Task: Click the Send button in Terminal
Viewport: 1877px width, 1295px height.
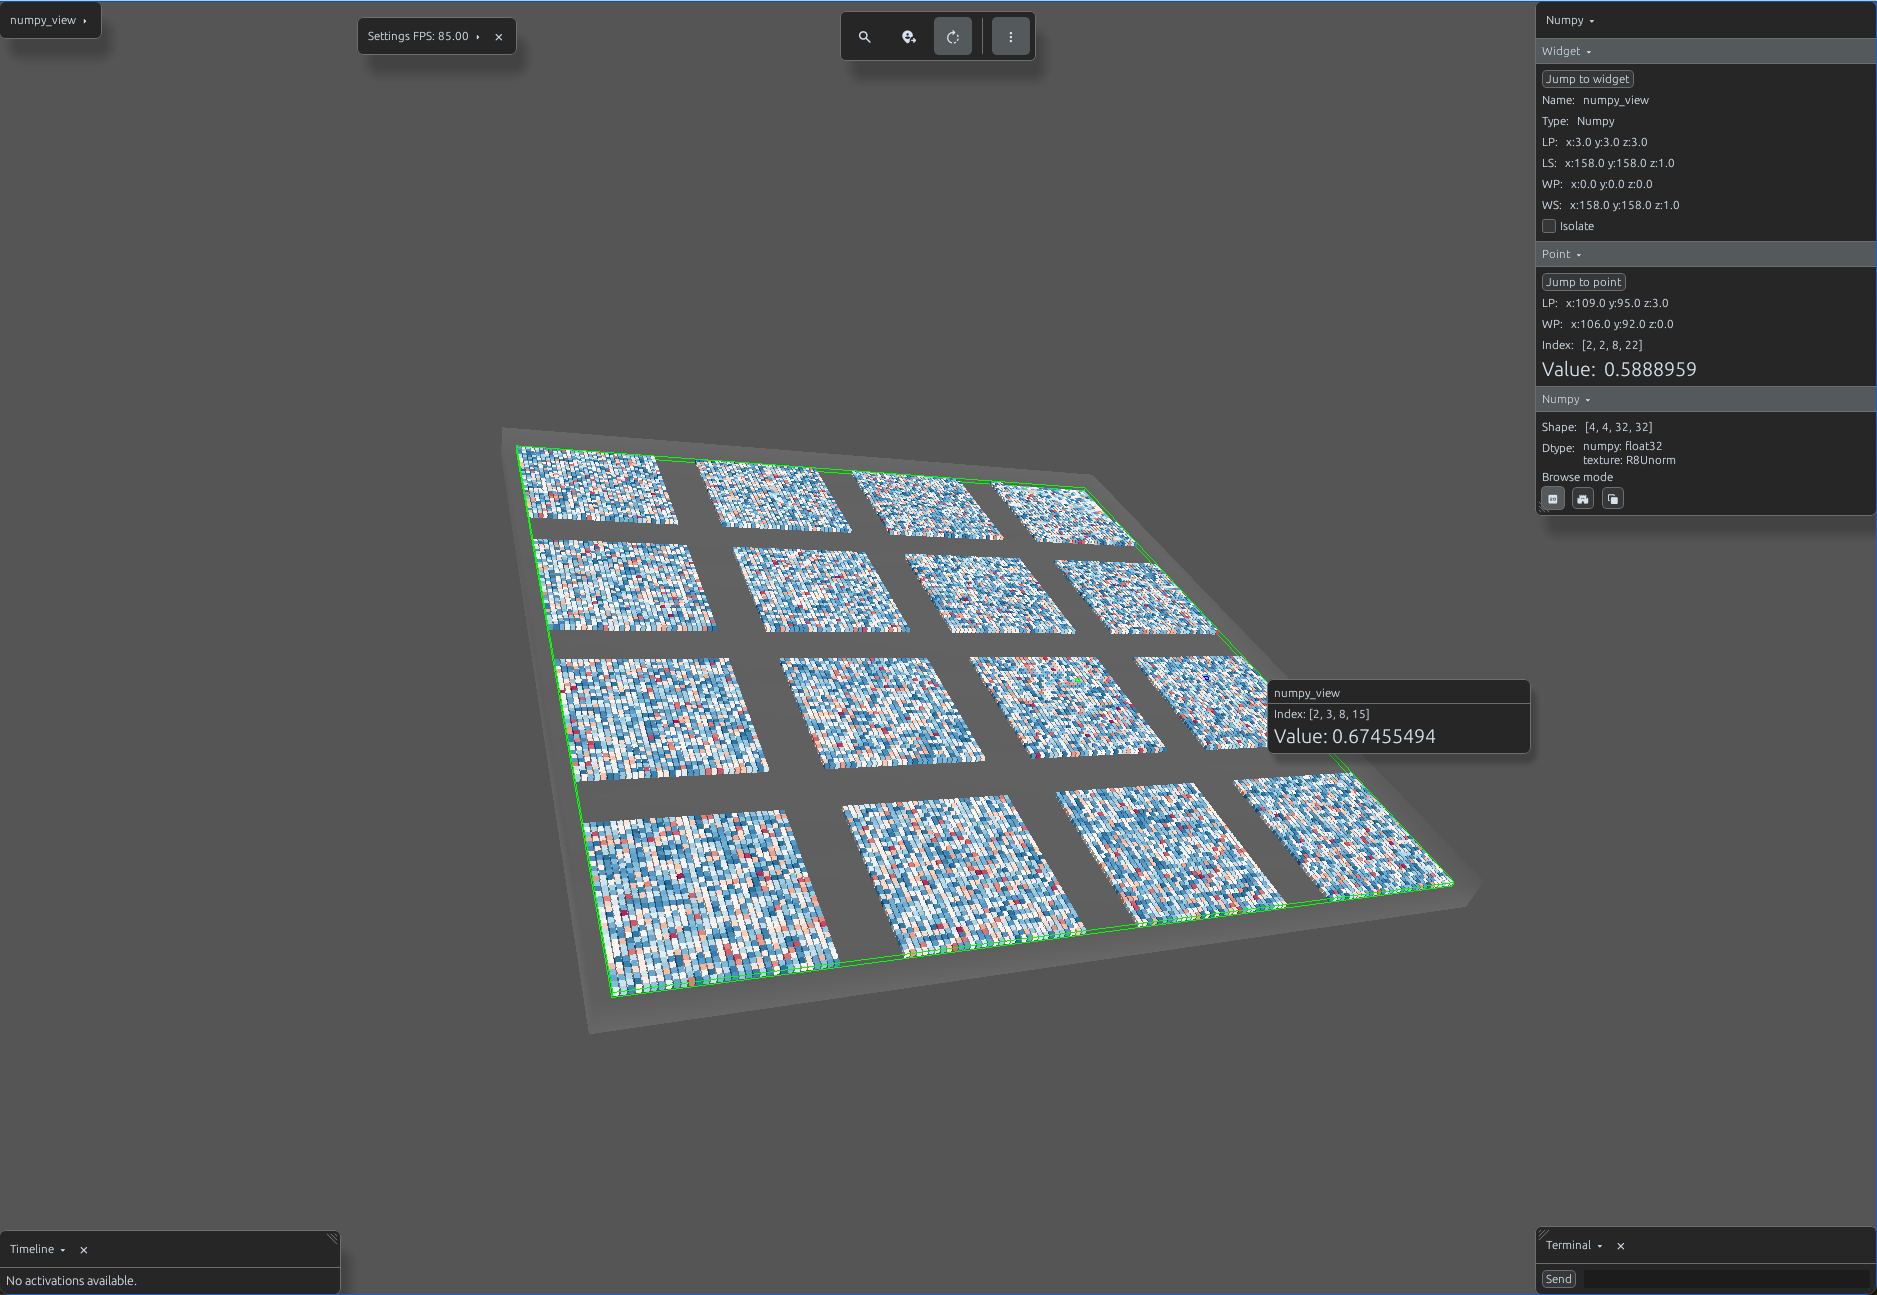Action: 1559,1279
